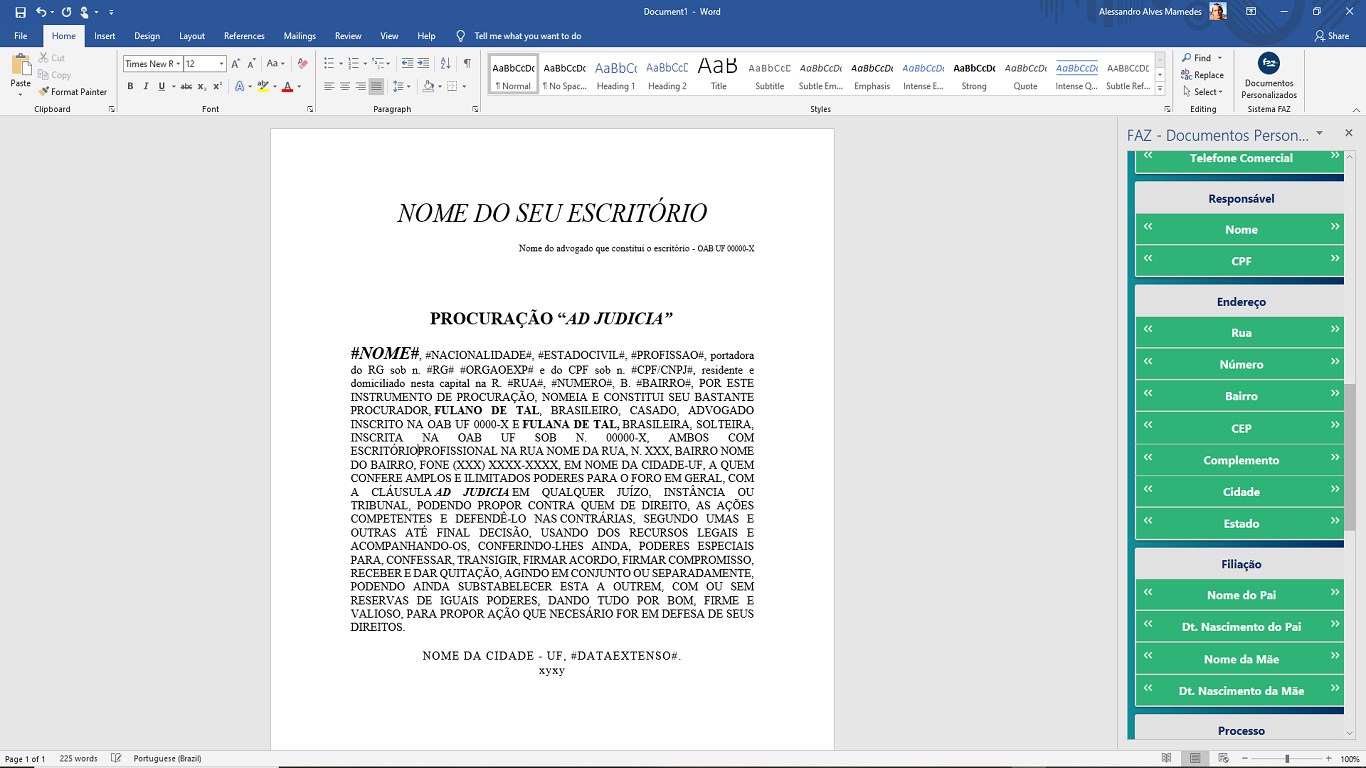Click the Tell me search box

[x=518, y=36]
